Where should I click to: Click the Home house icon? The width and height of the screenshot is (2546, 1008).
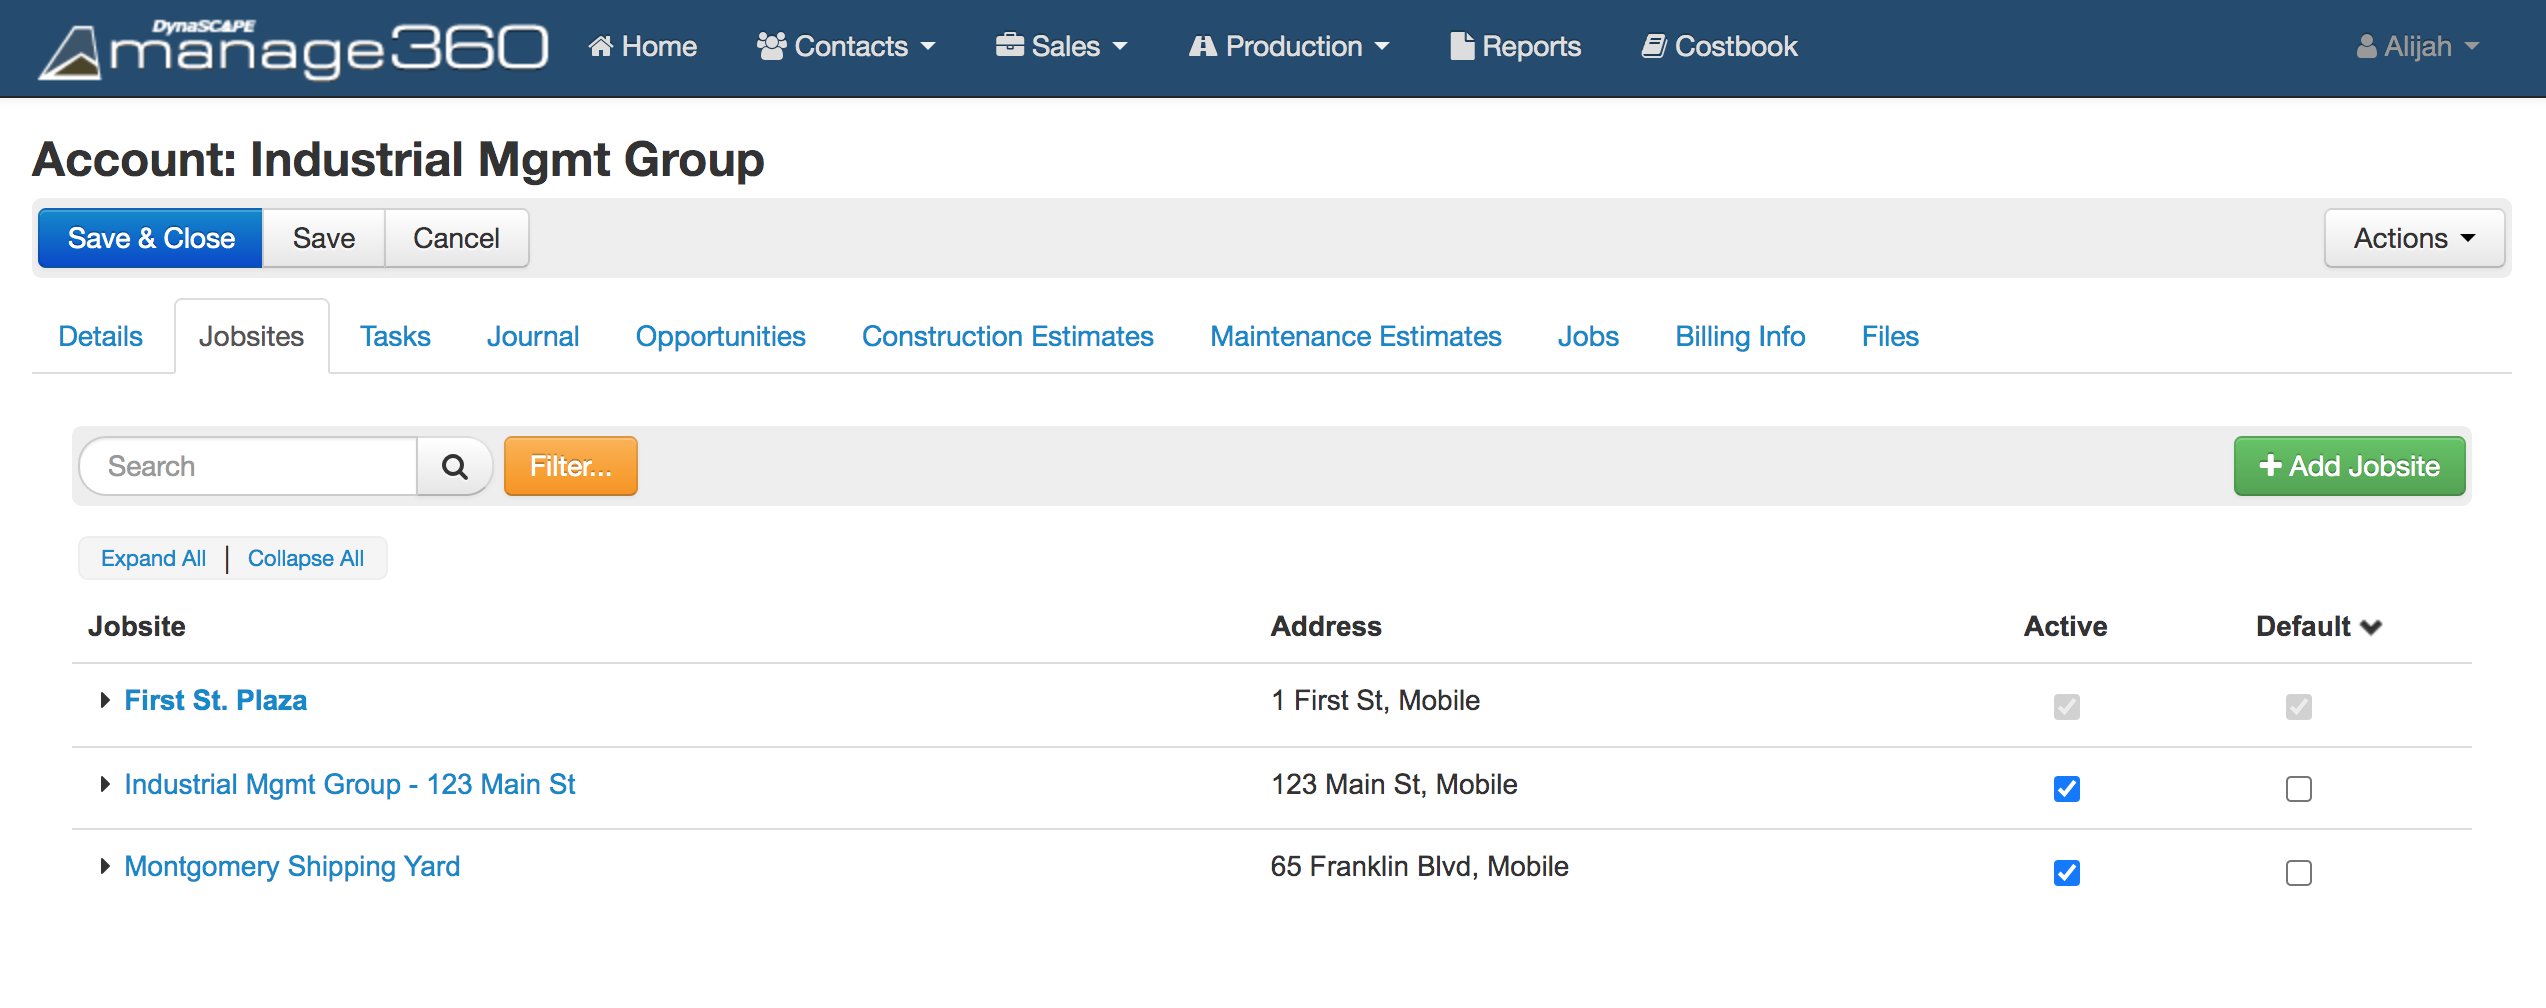pyautogui.click(x=600, y=46)
